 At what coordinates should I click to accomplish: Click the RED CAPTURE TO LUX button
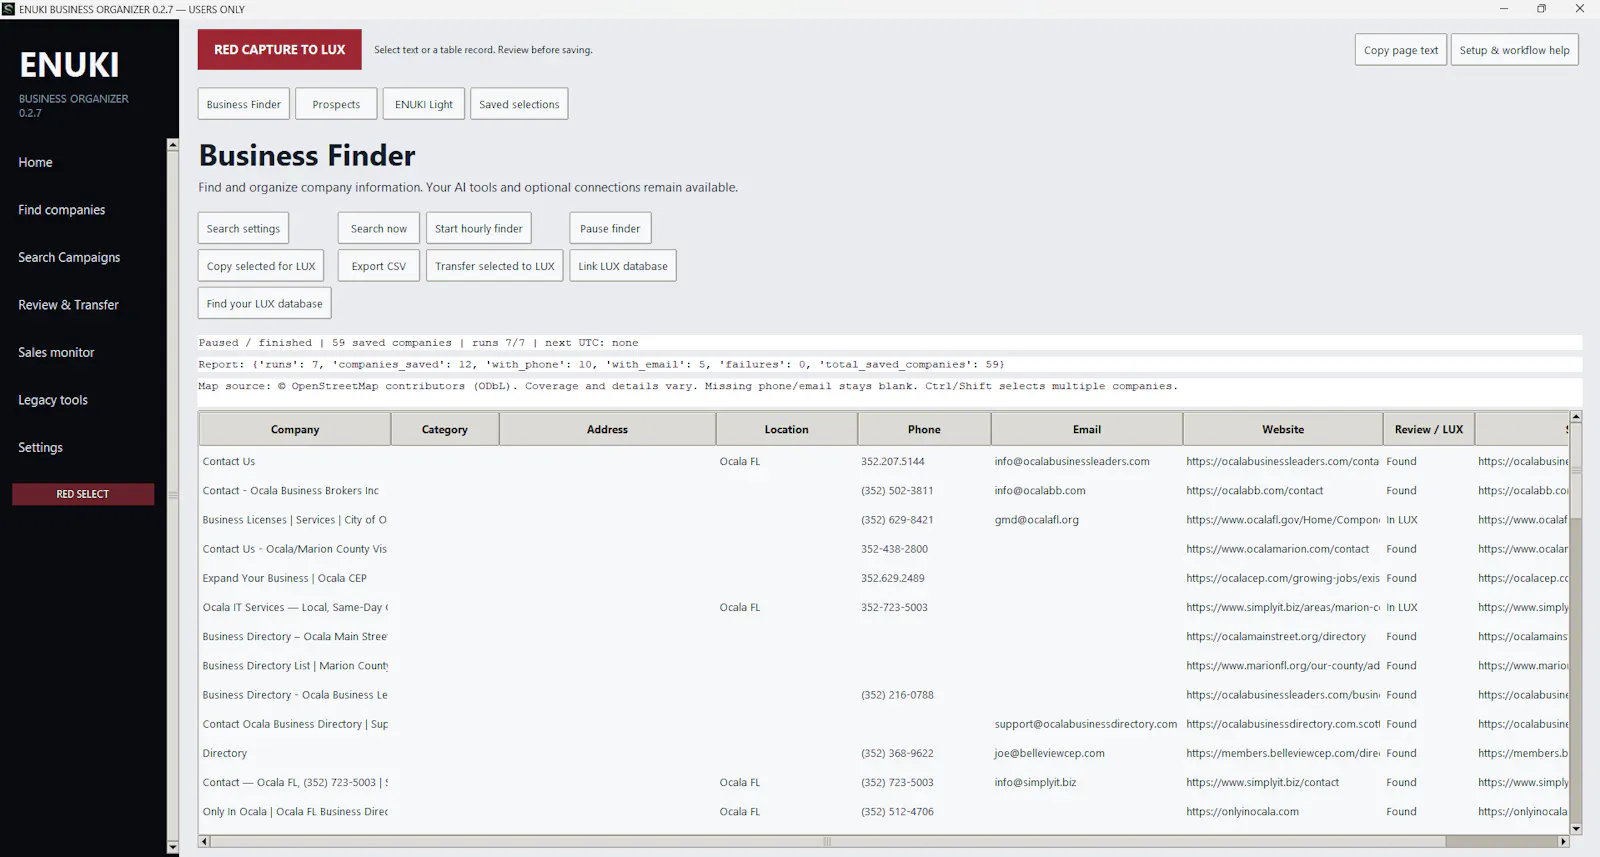coord(279,50)
